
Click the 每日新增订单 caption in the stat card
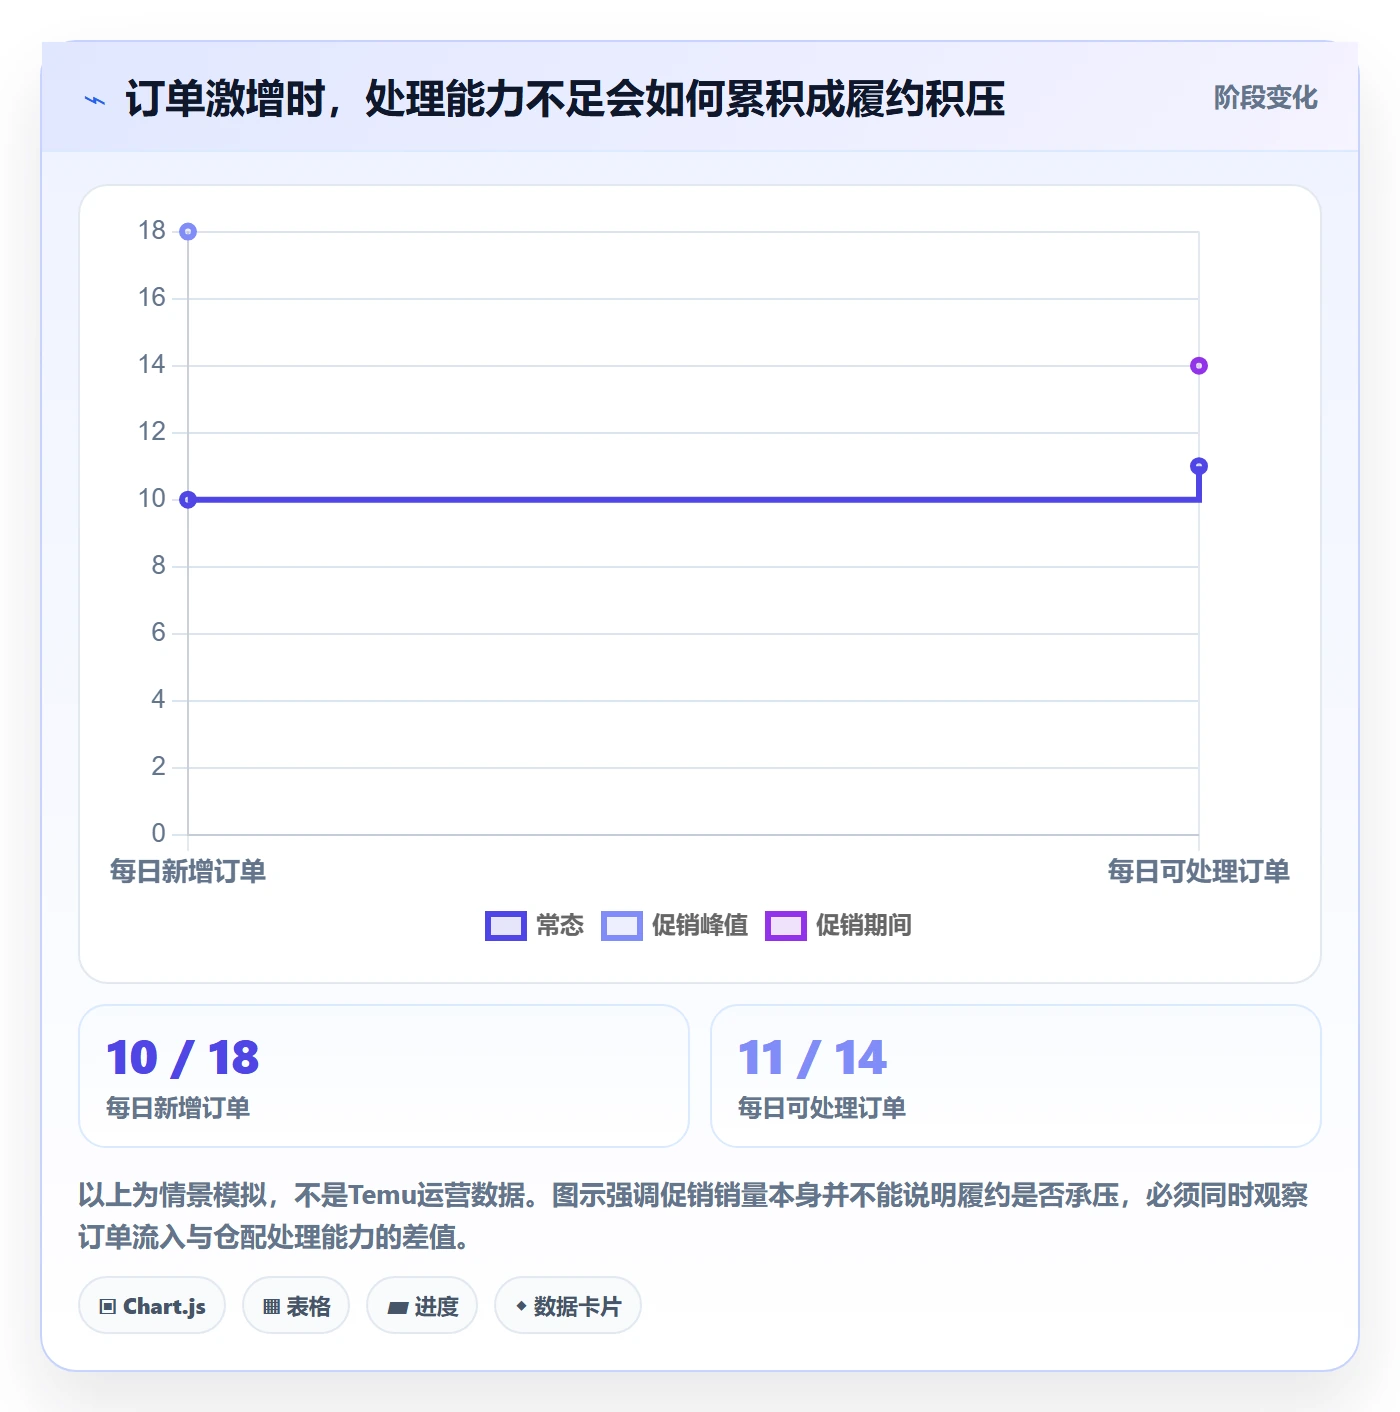click(x=178, y=1108)
